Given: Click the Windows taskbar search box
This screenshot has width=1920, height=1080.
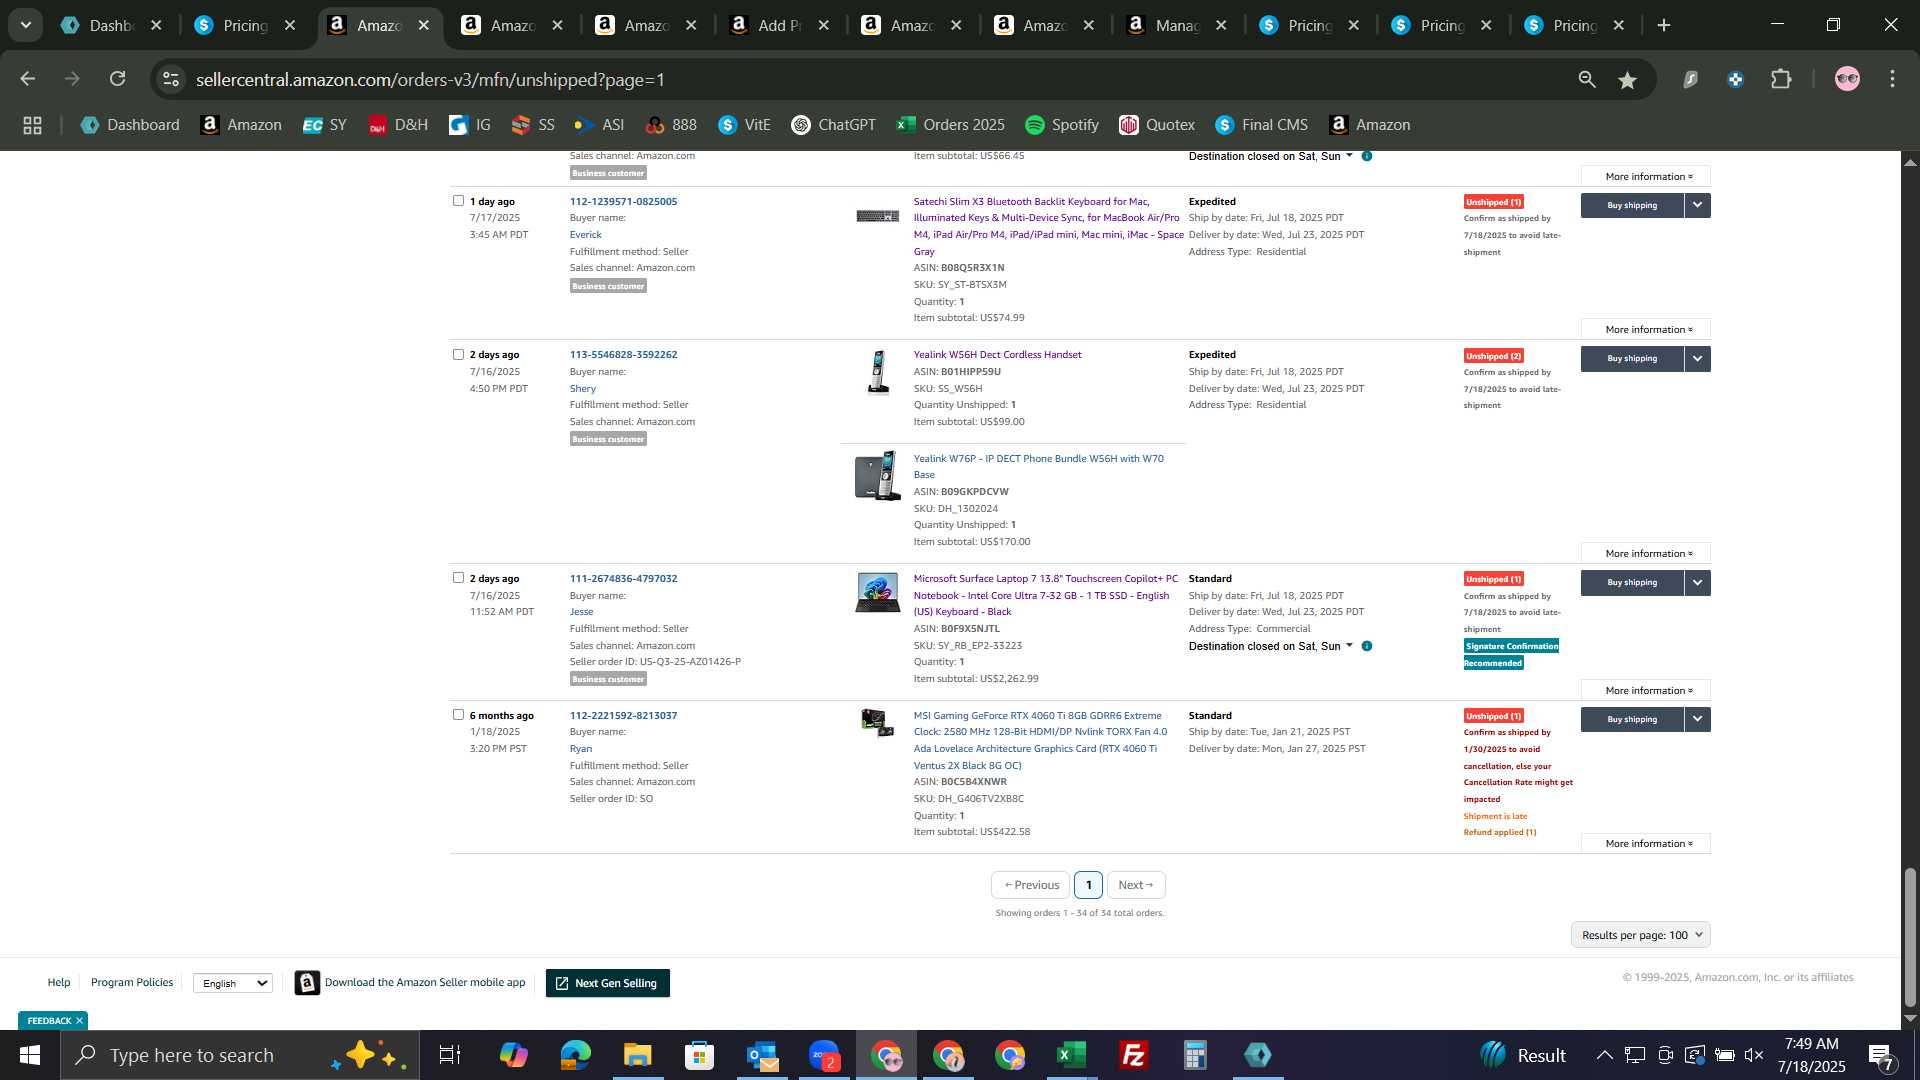Looking at the screenshot, I should click(240, 1055).
